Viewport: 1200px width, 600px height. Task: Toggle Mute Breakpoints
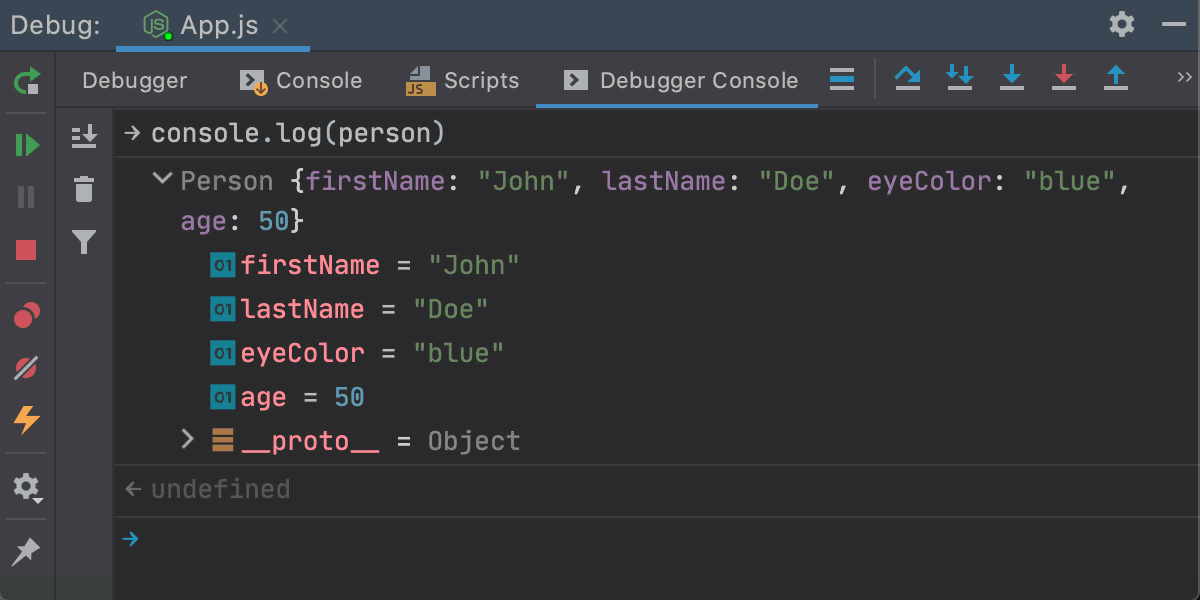coord(27,368)
